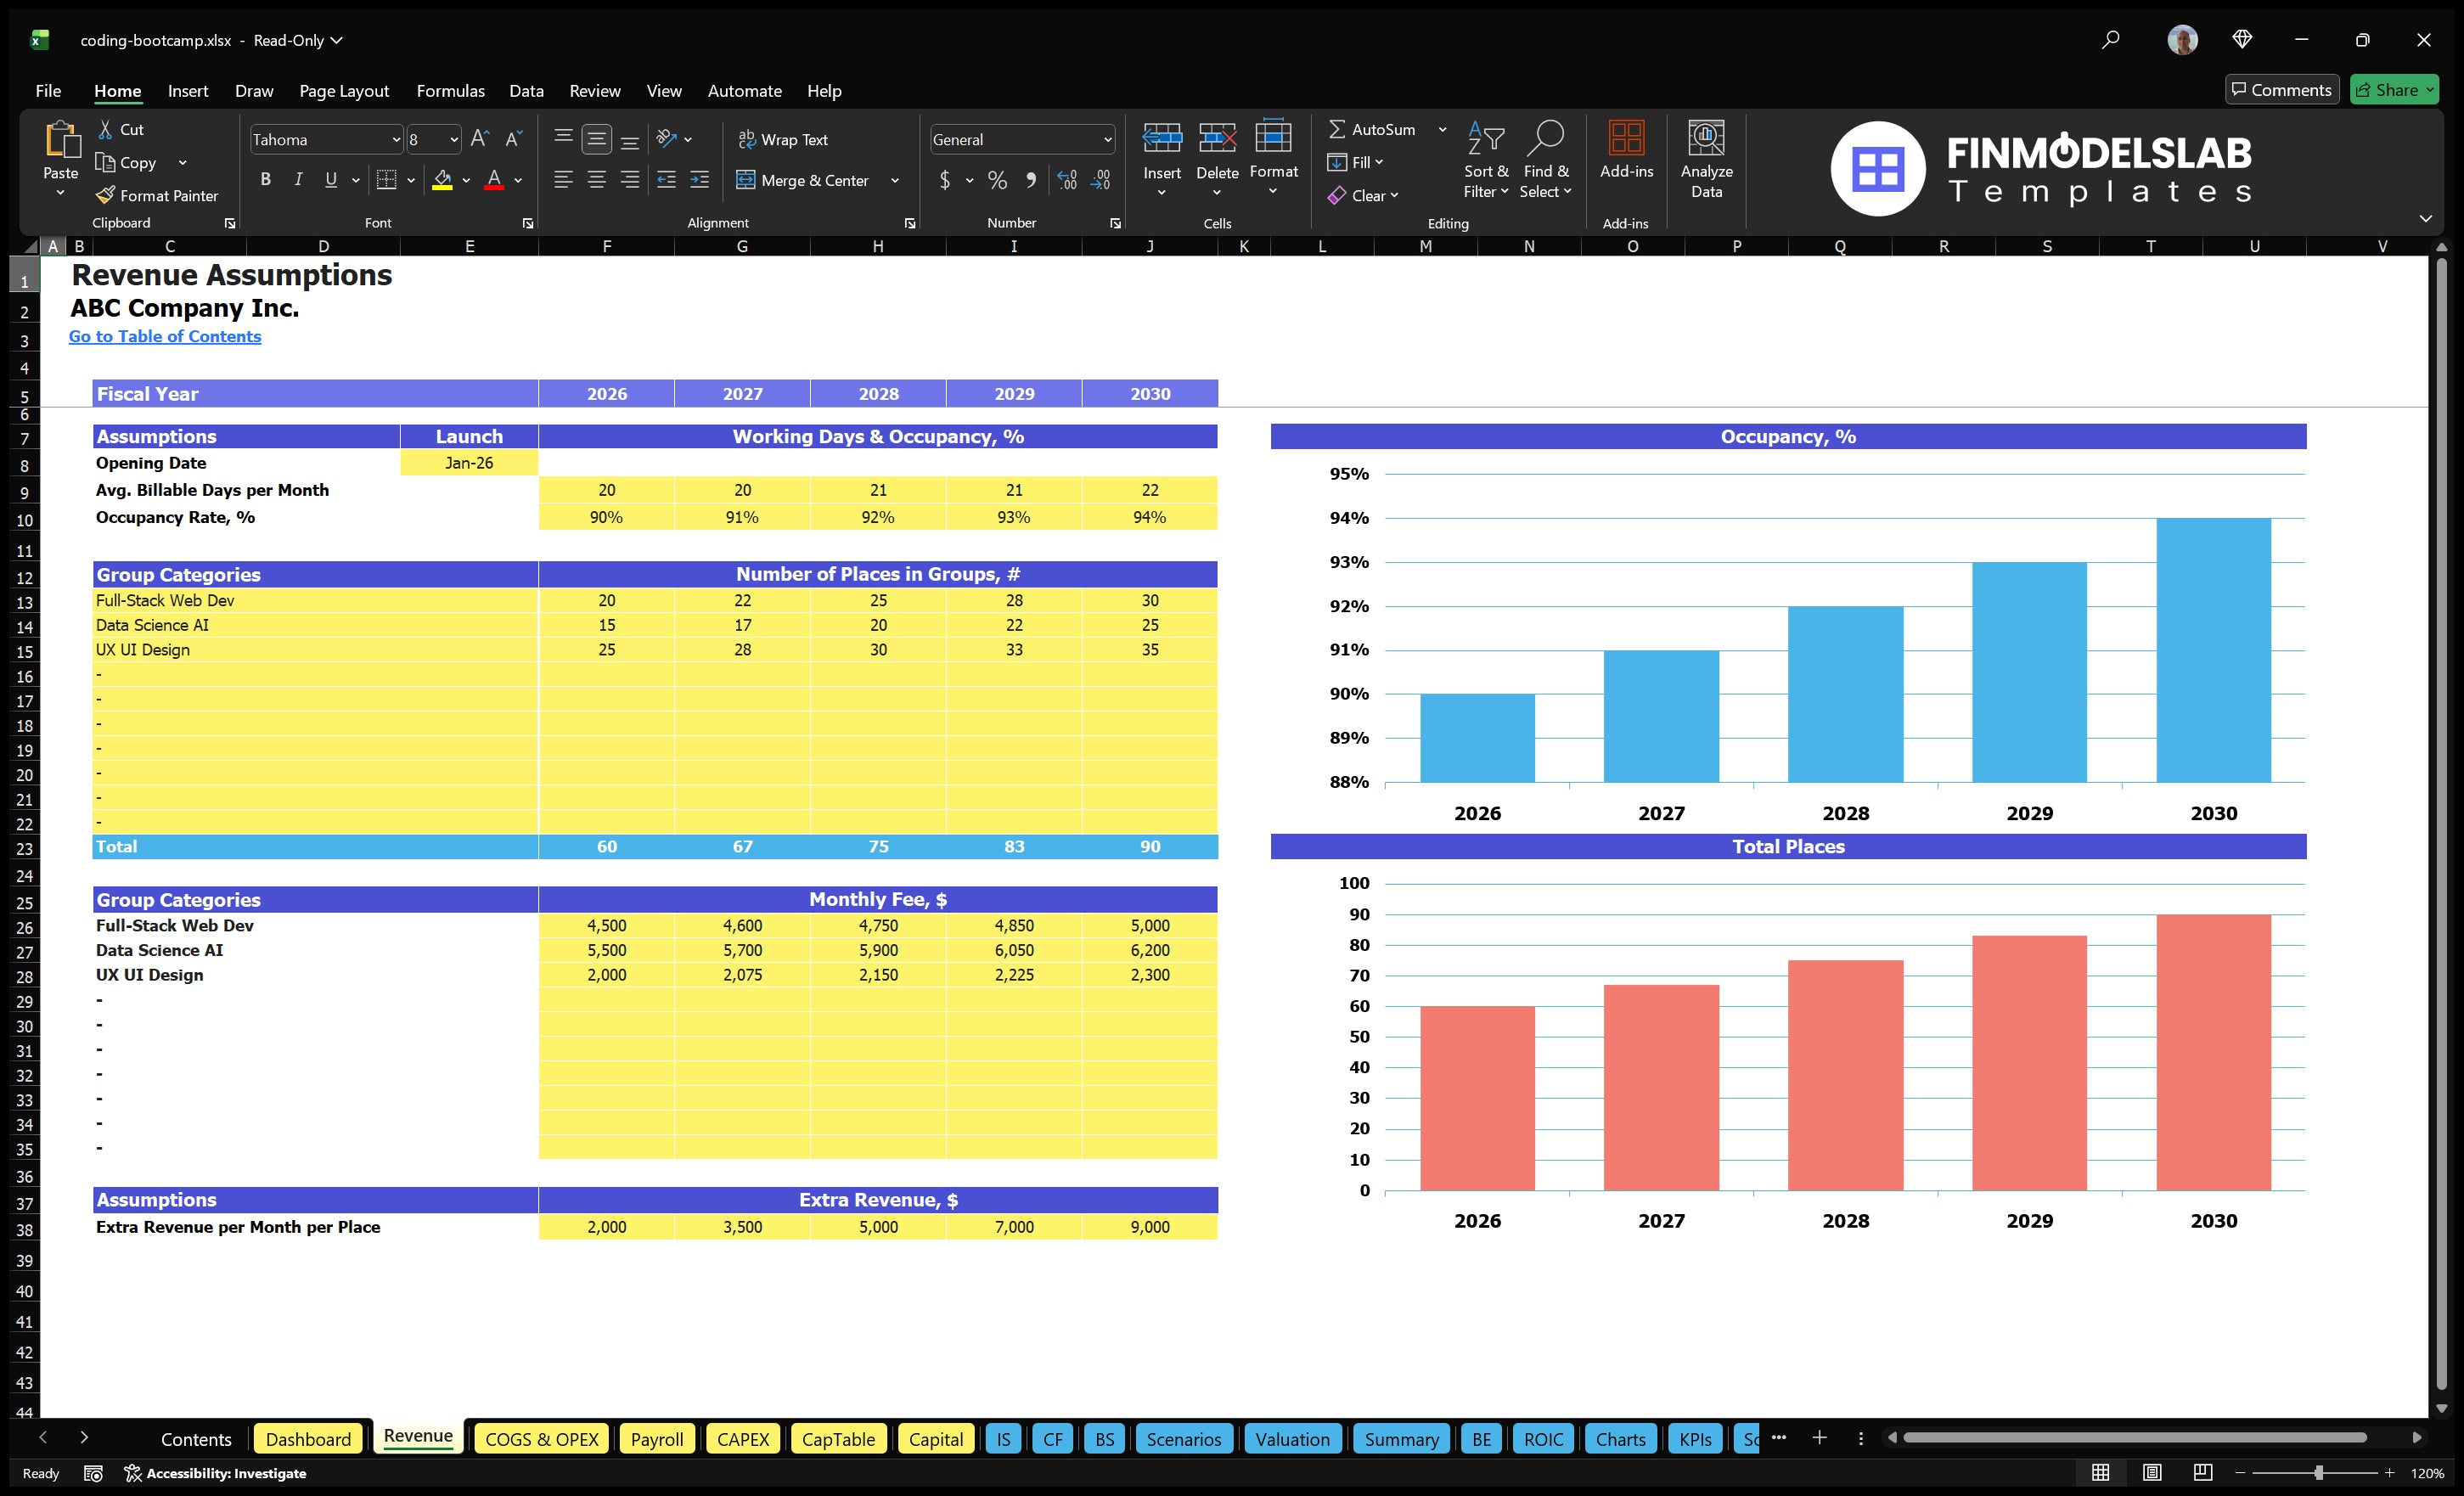Open the number format dropdown

pyautogui.click(x=1108, y=139)
